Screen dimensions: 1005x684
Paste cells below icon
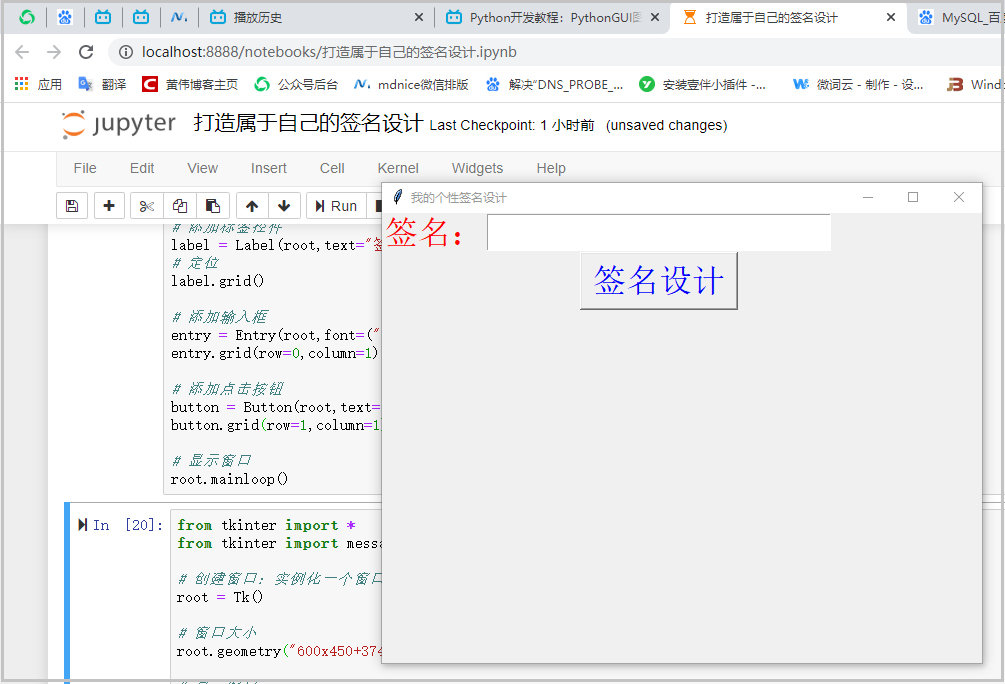[213, 206]
